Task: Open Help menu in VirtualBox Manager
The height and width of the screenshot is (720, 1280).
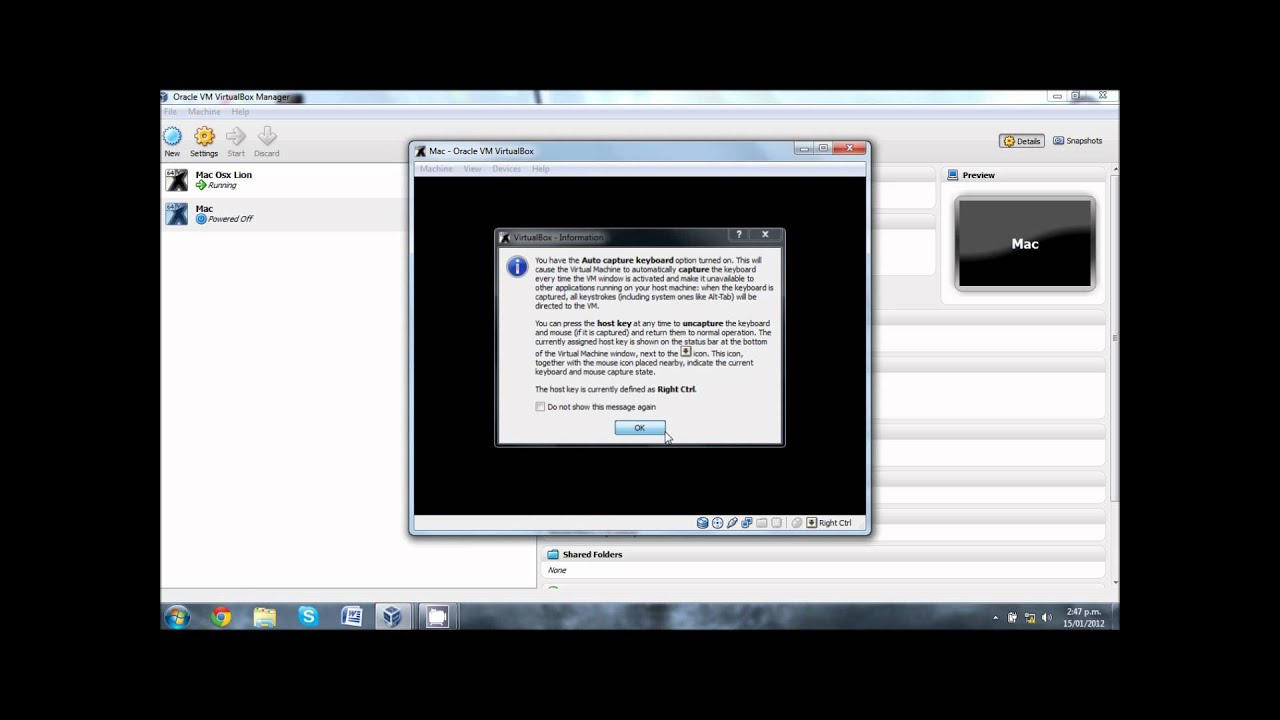Action: (240, 112)
